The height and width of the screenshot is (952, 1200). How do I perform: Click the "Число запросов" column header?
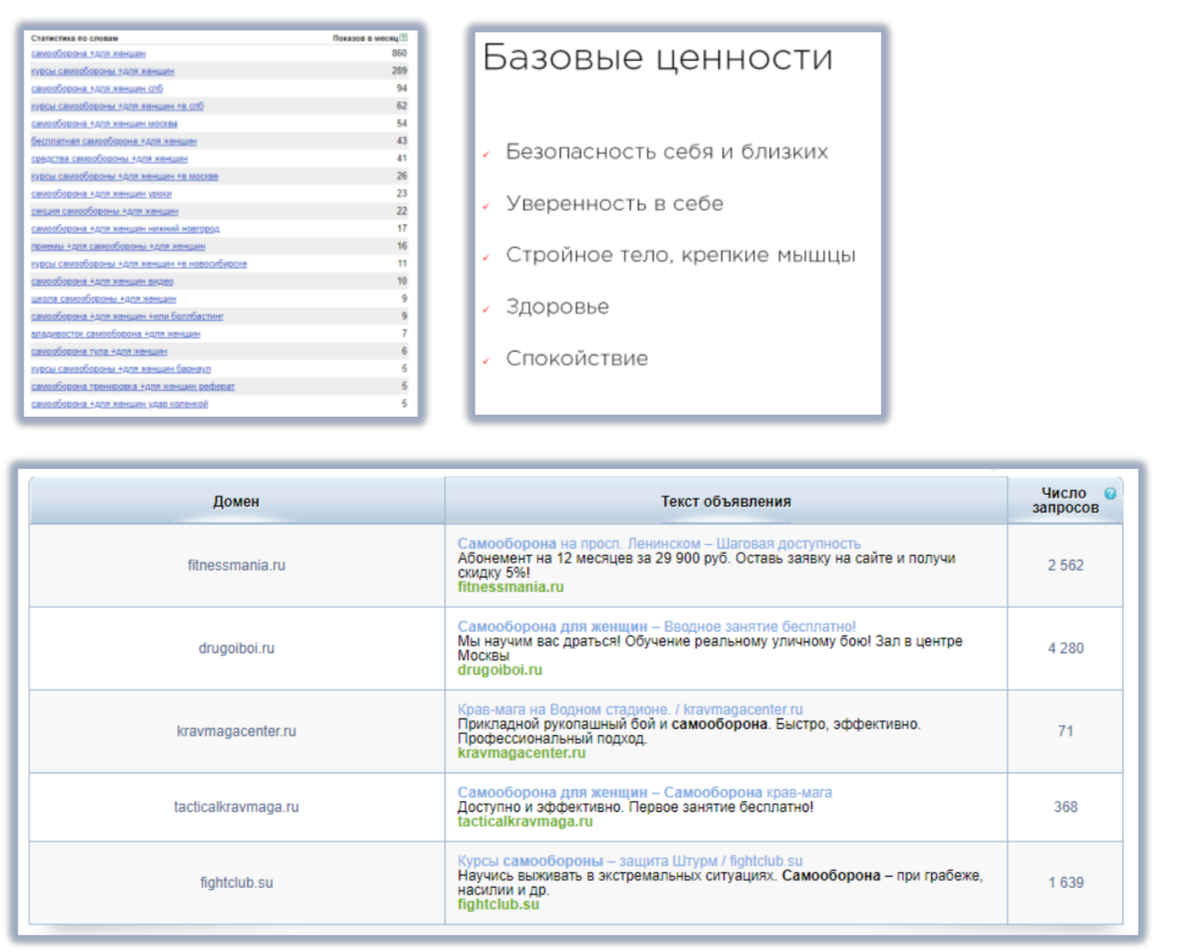click(1066, 500)
